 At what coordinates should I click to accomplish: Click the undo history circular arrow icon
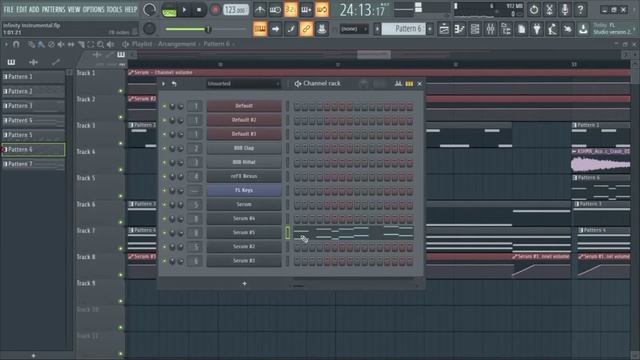pyautogui.click(x=534, y=9)
